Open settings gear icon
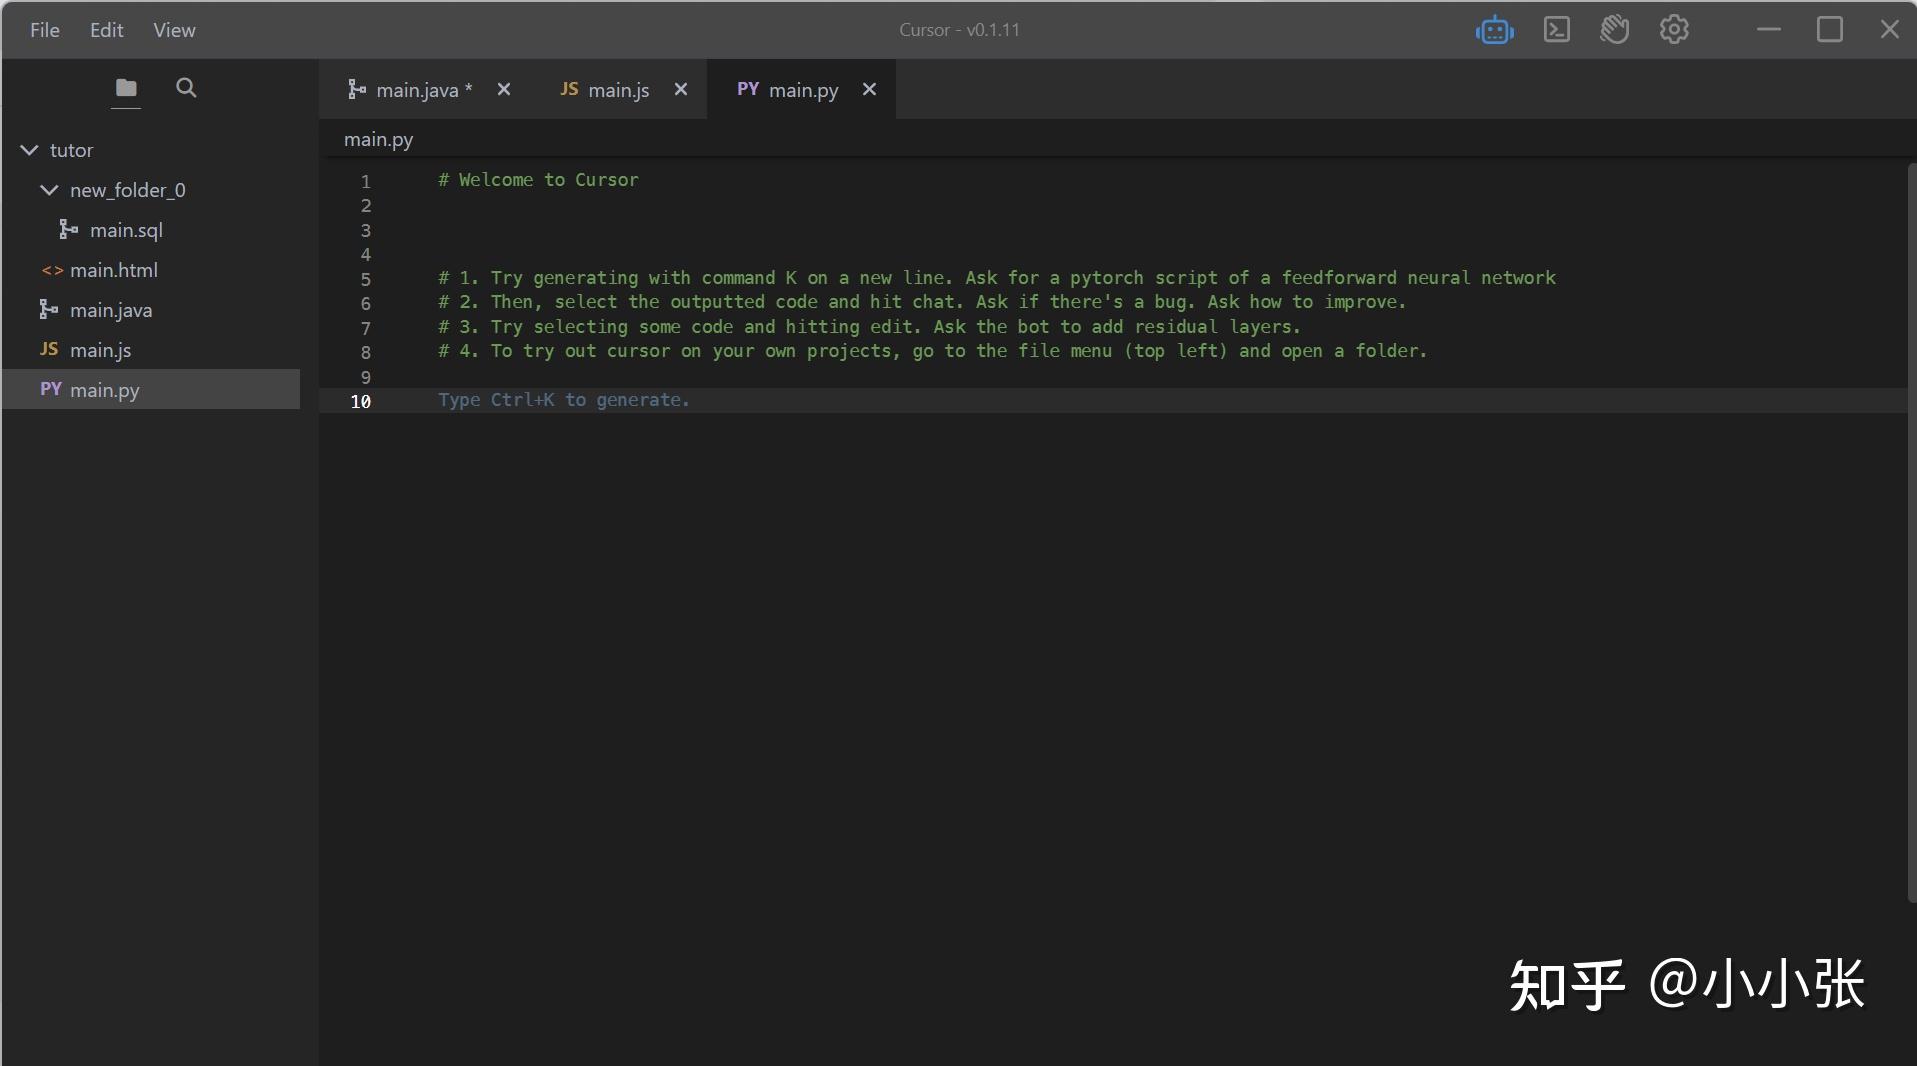1917x1066 pixels. [1674, 30]
